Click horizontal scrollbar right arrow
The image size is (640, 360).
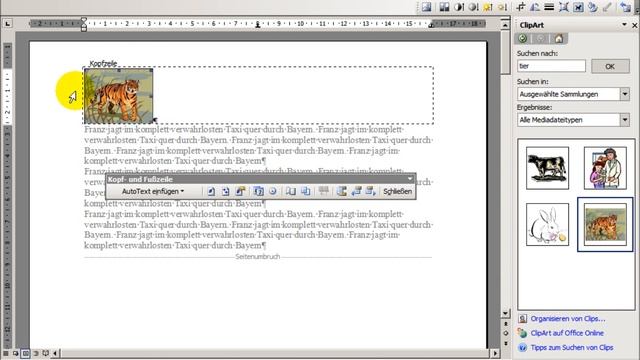pos(495,353)
